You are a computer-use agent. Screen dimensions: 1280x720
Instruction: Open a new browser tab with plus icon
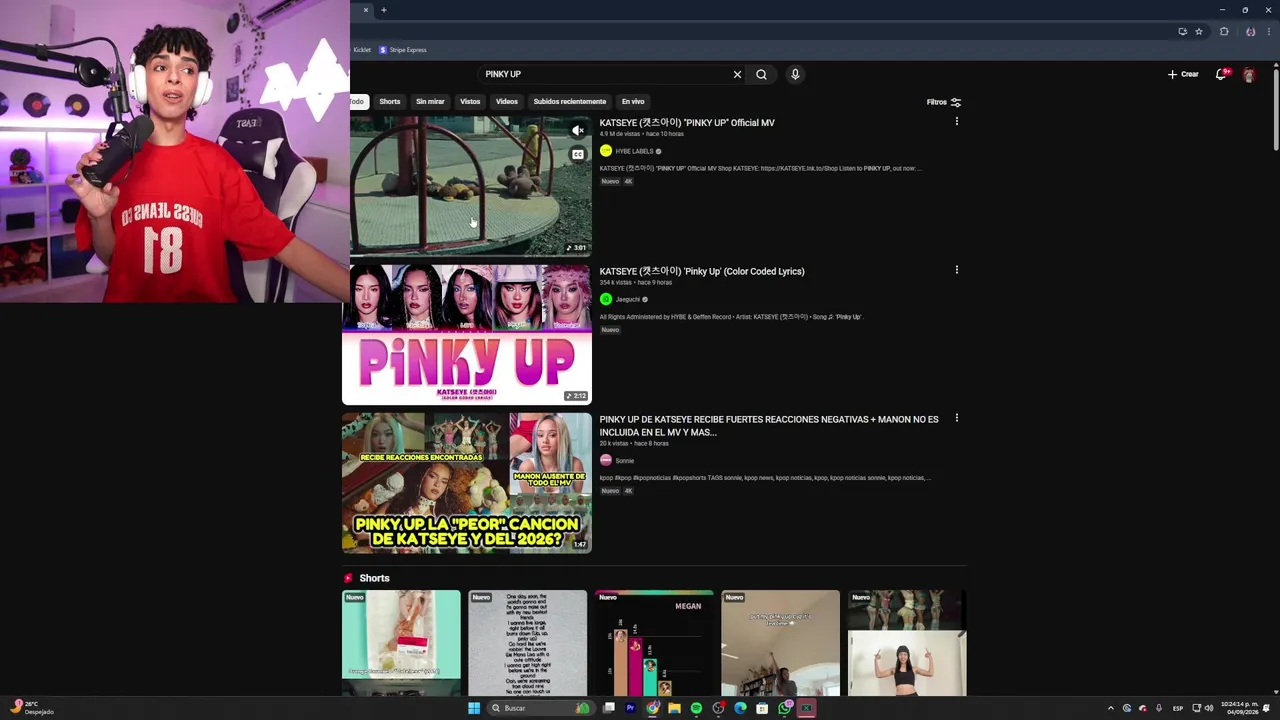[384, 10]
